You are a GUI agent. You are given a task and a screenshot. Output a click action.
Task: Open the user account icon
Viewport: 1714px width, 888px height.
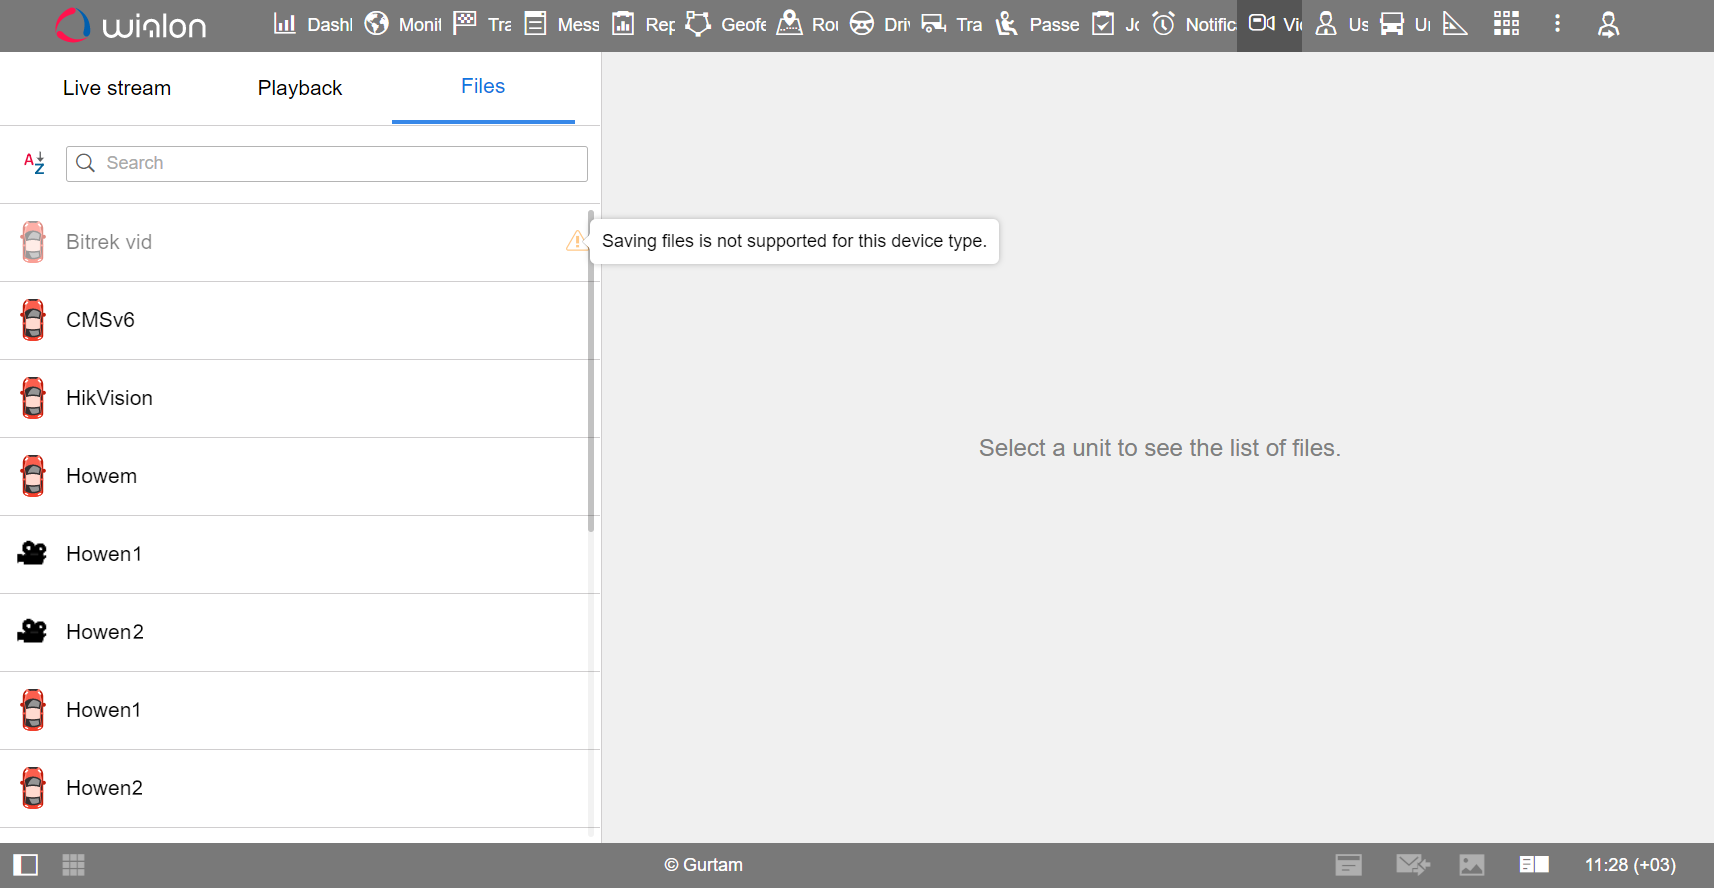point(1608,24)
